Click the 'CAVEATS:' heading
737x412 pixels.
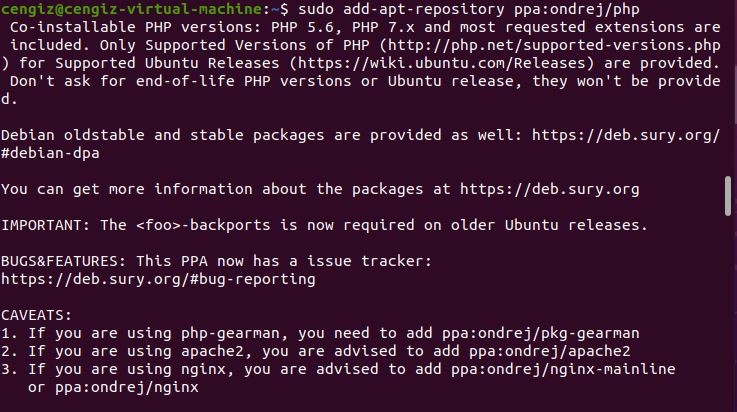point(37,315)
